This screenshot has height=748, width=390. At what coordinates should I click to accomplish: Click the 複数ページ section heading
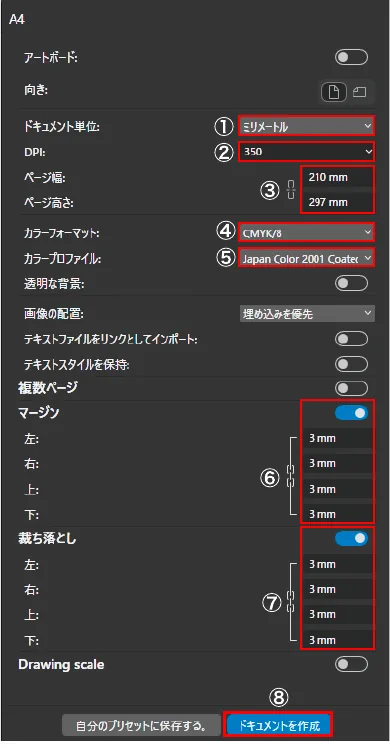[47, 387]
